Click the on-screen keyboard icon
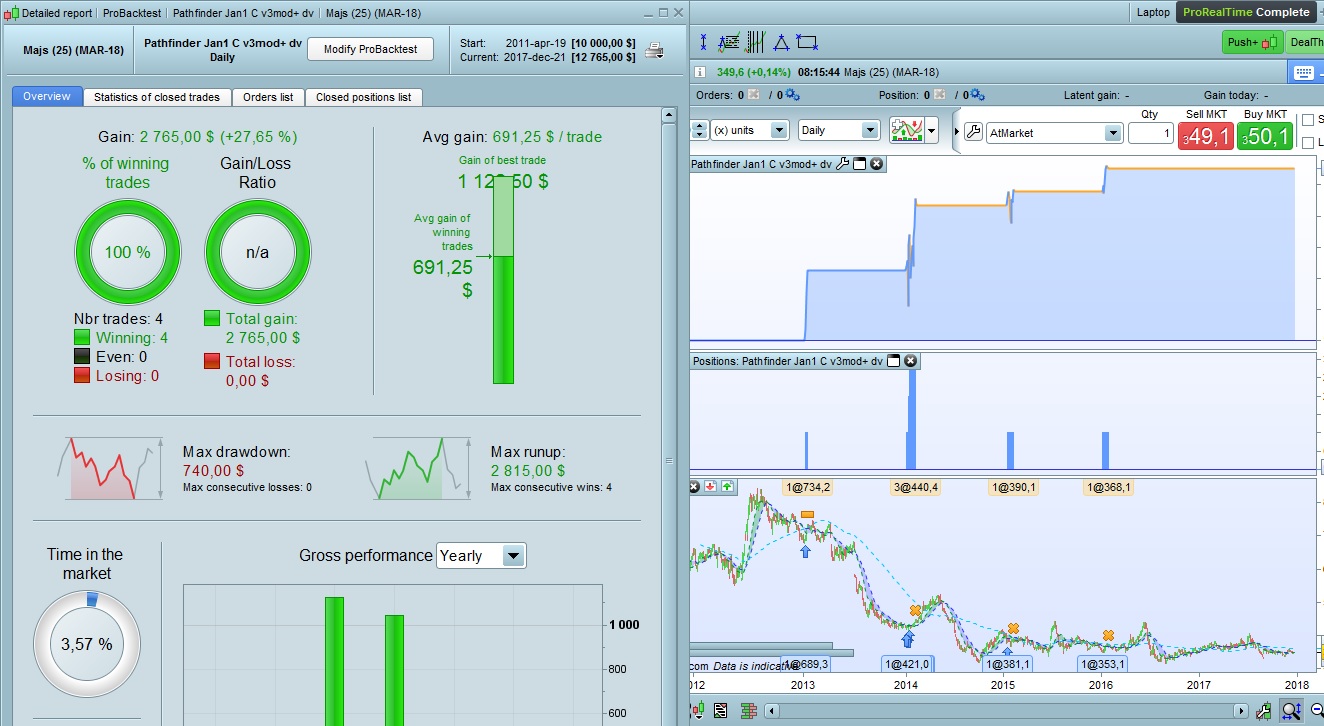Viewport: 1324px width, 726px height. pos(1303,72)
